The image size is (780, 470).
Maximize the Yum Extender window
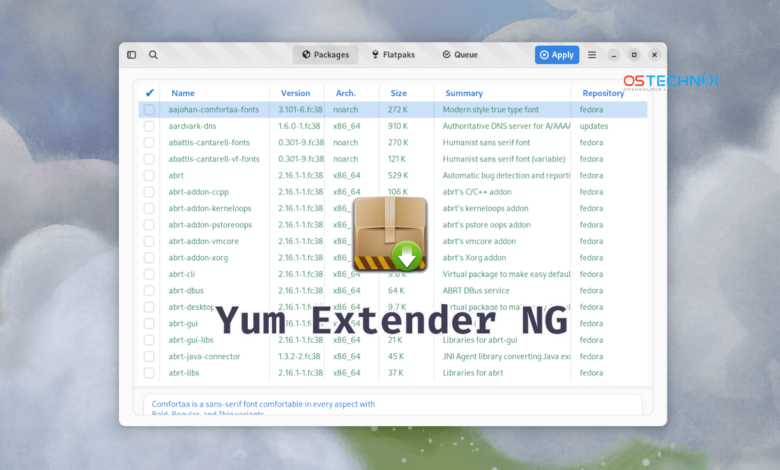(x=634, y=55)
